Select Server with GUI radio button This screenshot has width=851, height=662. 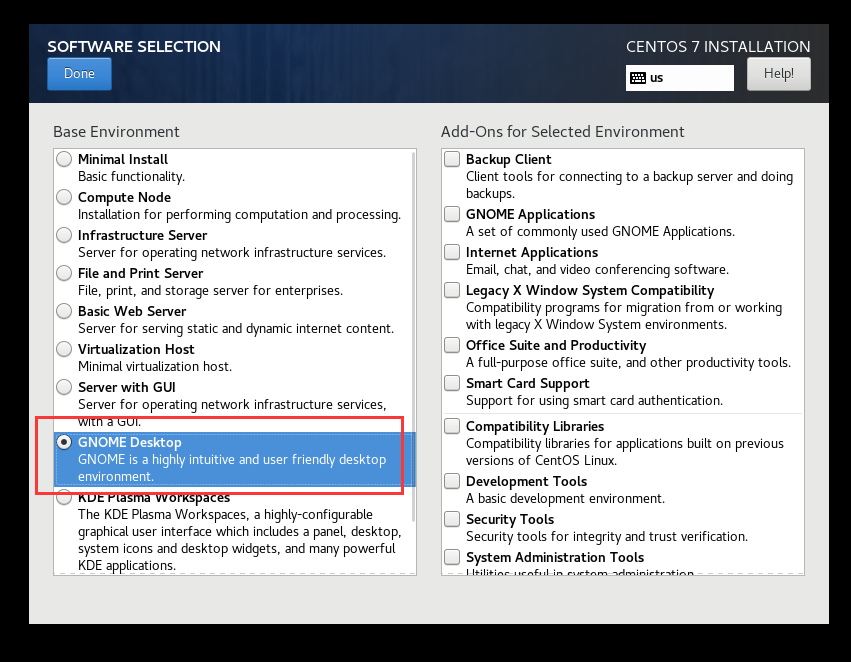tap(64, 387)
